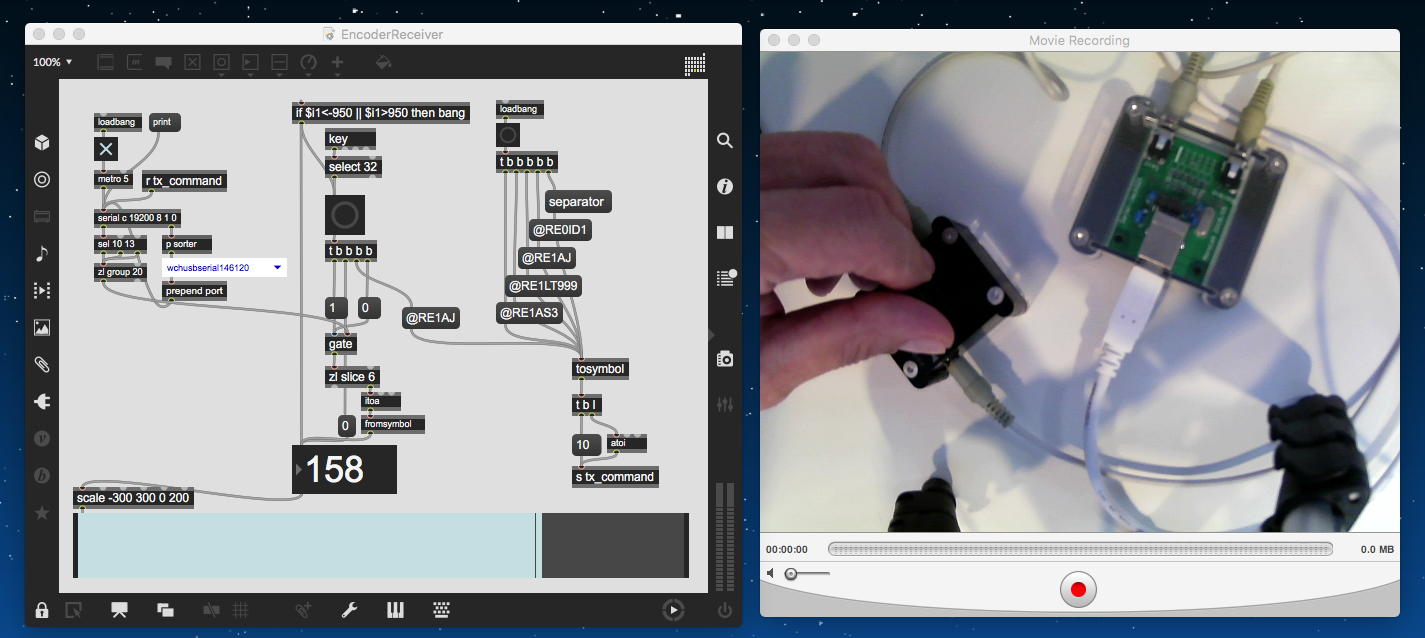Open the Modules circle icon in left sidebar

41,180
